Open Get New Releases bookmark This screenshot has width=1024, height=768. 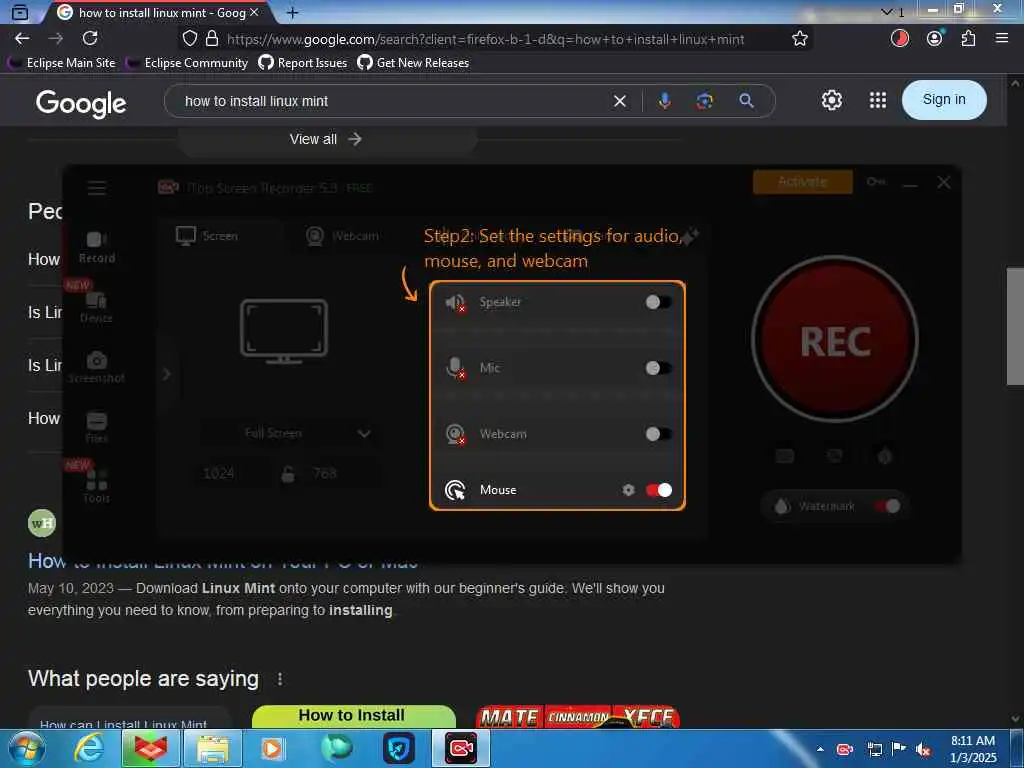coord(413,63)
